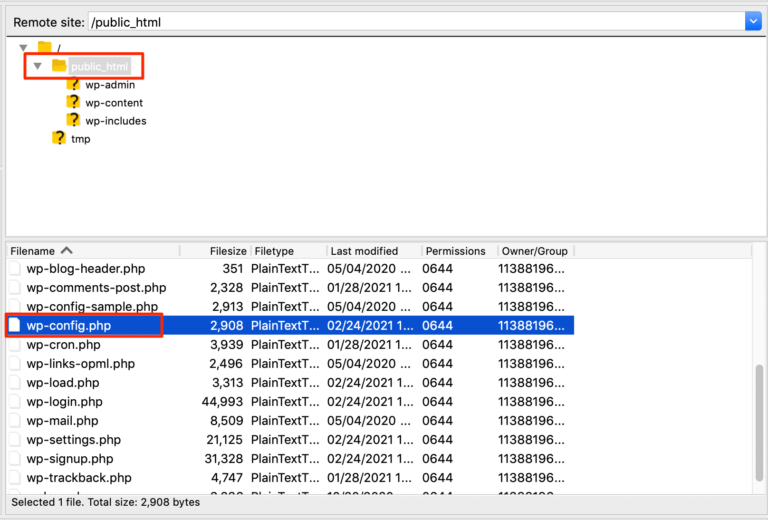
Task: Click the public_html folder icon
Action: [x=59, y=66]
